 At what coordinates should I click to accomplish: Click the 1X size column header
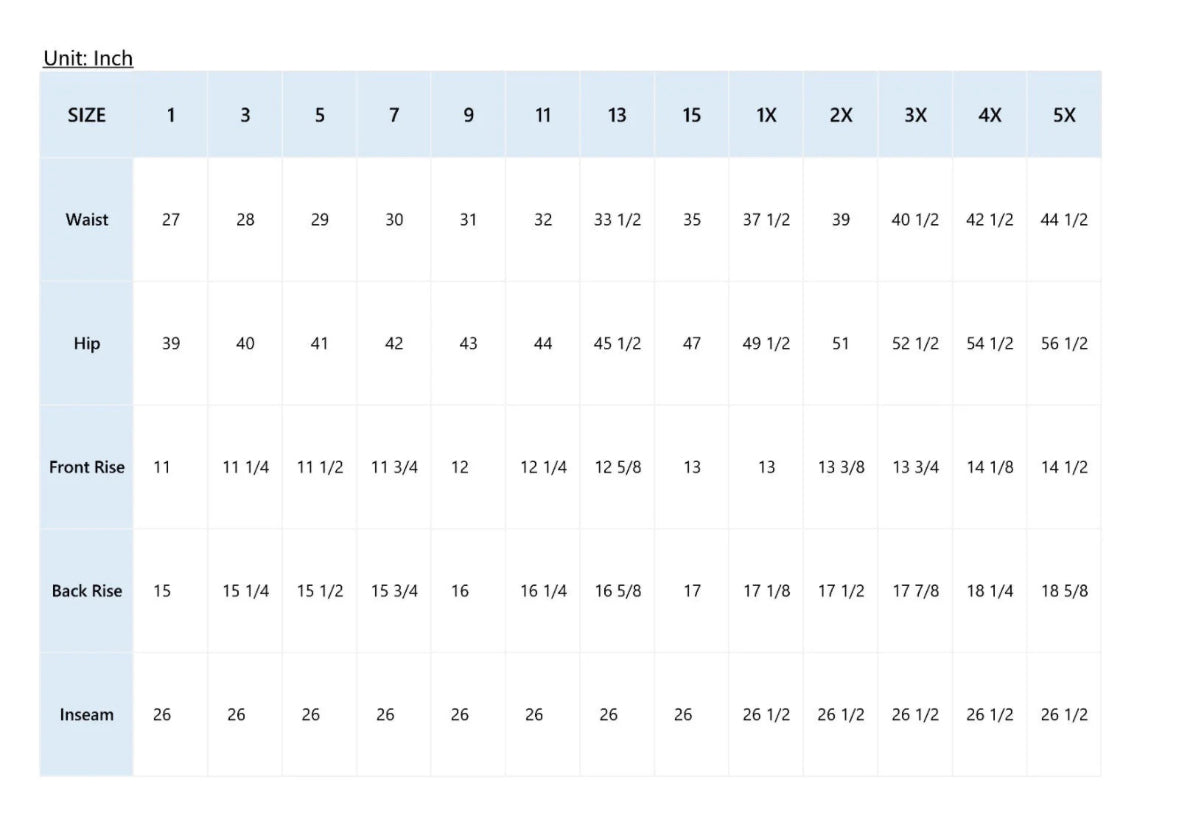(766, 115)
